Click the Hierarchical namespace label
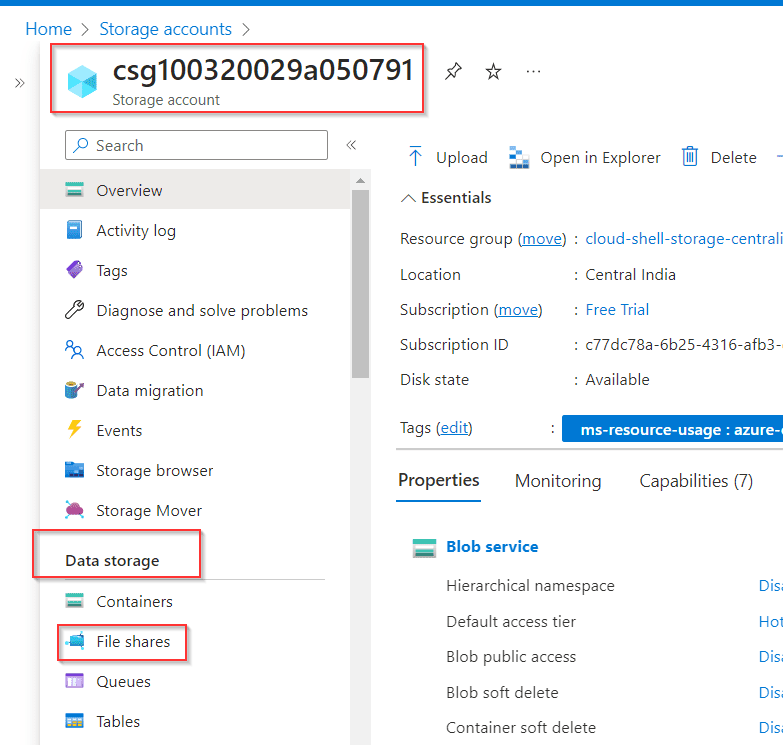783x745 pixels. (530, 586)
